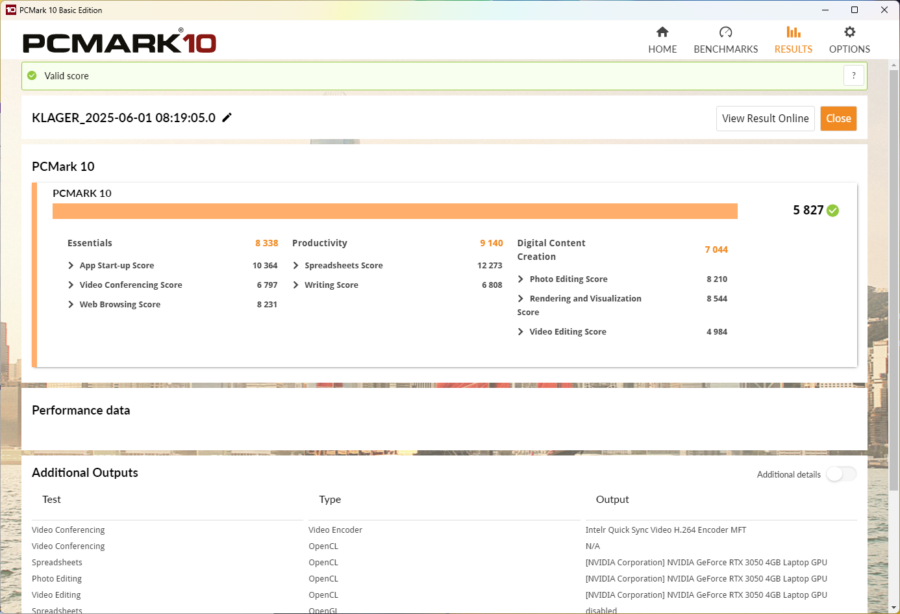Image resolution: width=900 pixels, height=614 pixels.
Task: Click the PCMARK 10 logo
Action: point(119,42)
